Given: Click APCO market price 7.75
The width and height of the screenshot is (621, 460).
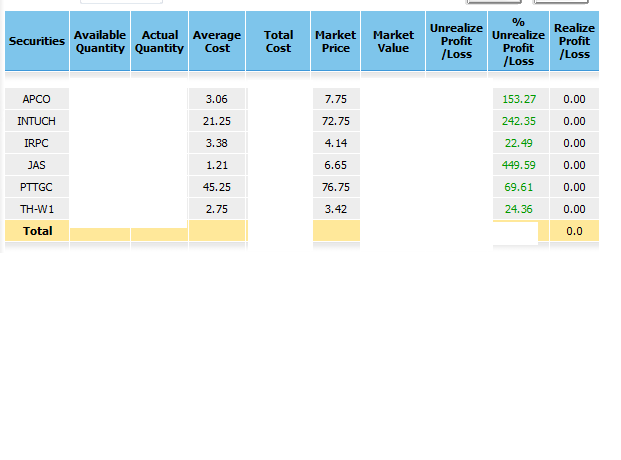Looking at the screenshot, I should pos(336,99).
